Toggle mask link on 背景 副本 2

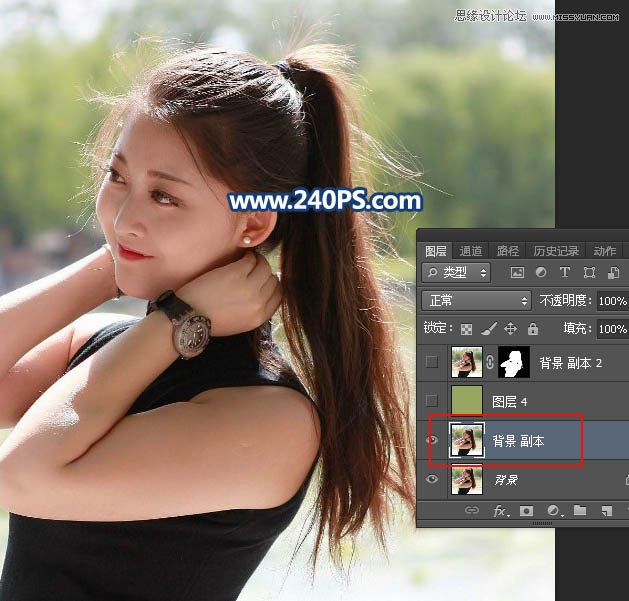[490, 362]
